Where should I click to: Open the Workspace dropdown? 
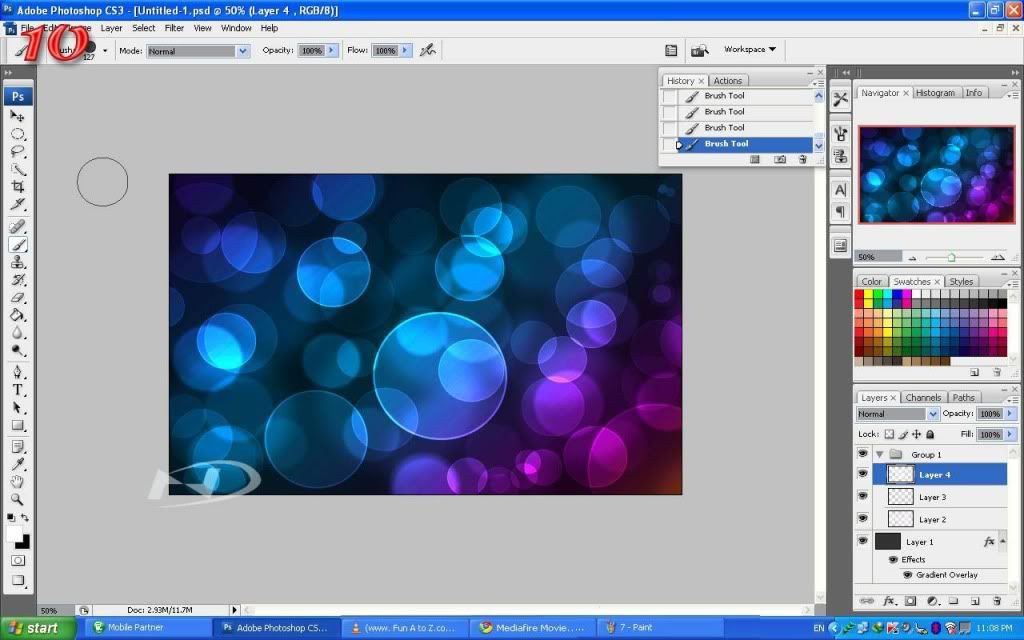[x=750, y=50]
